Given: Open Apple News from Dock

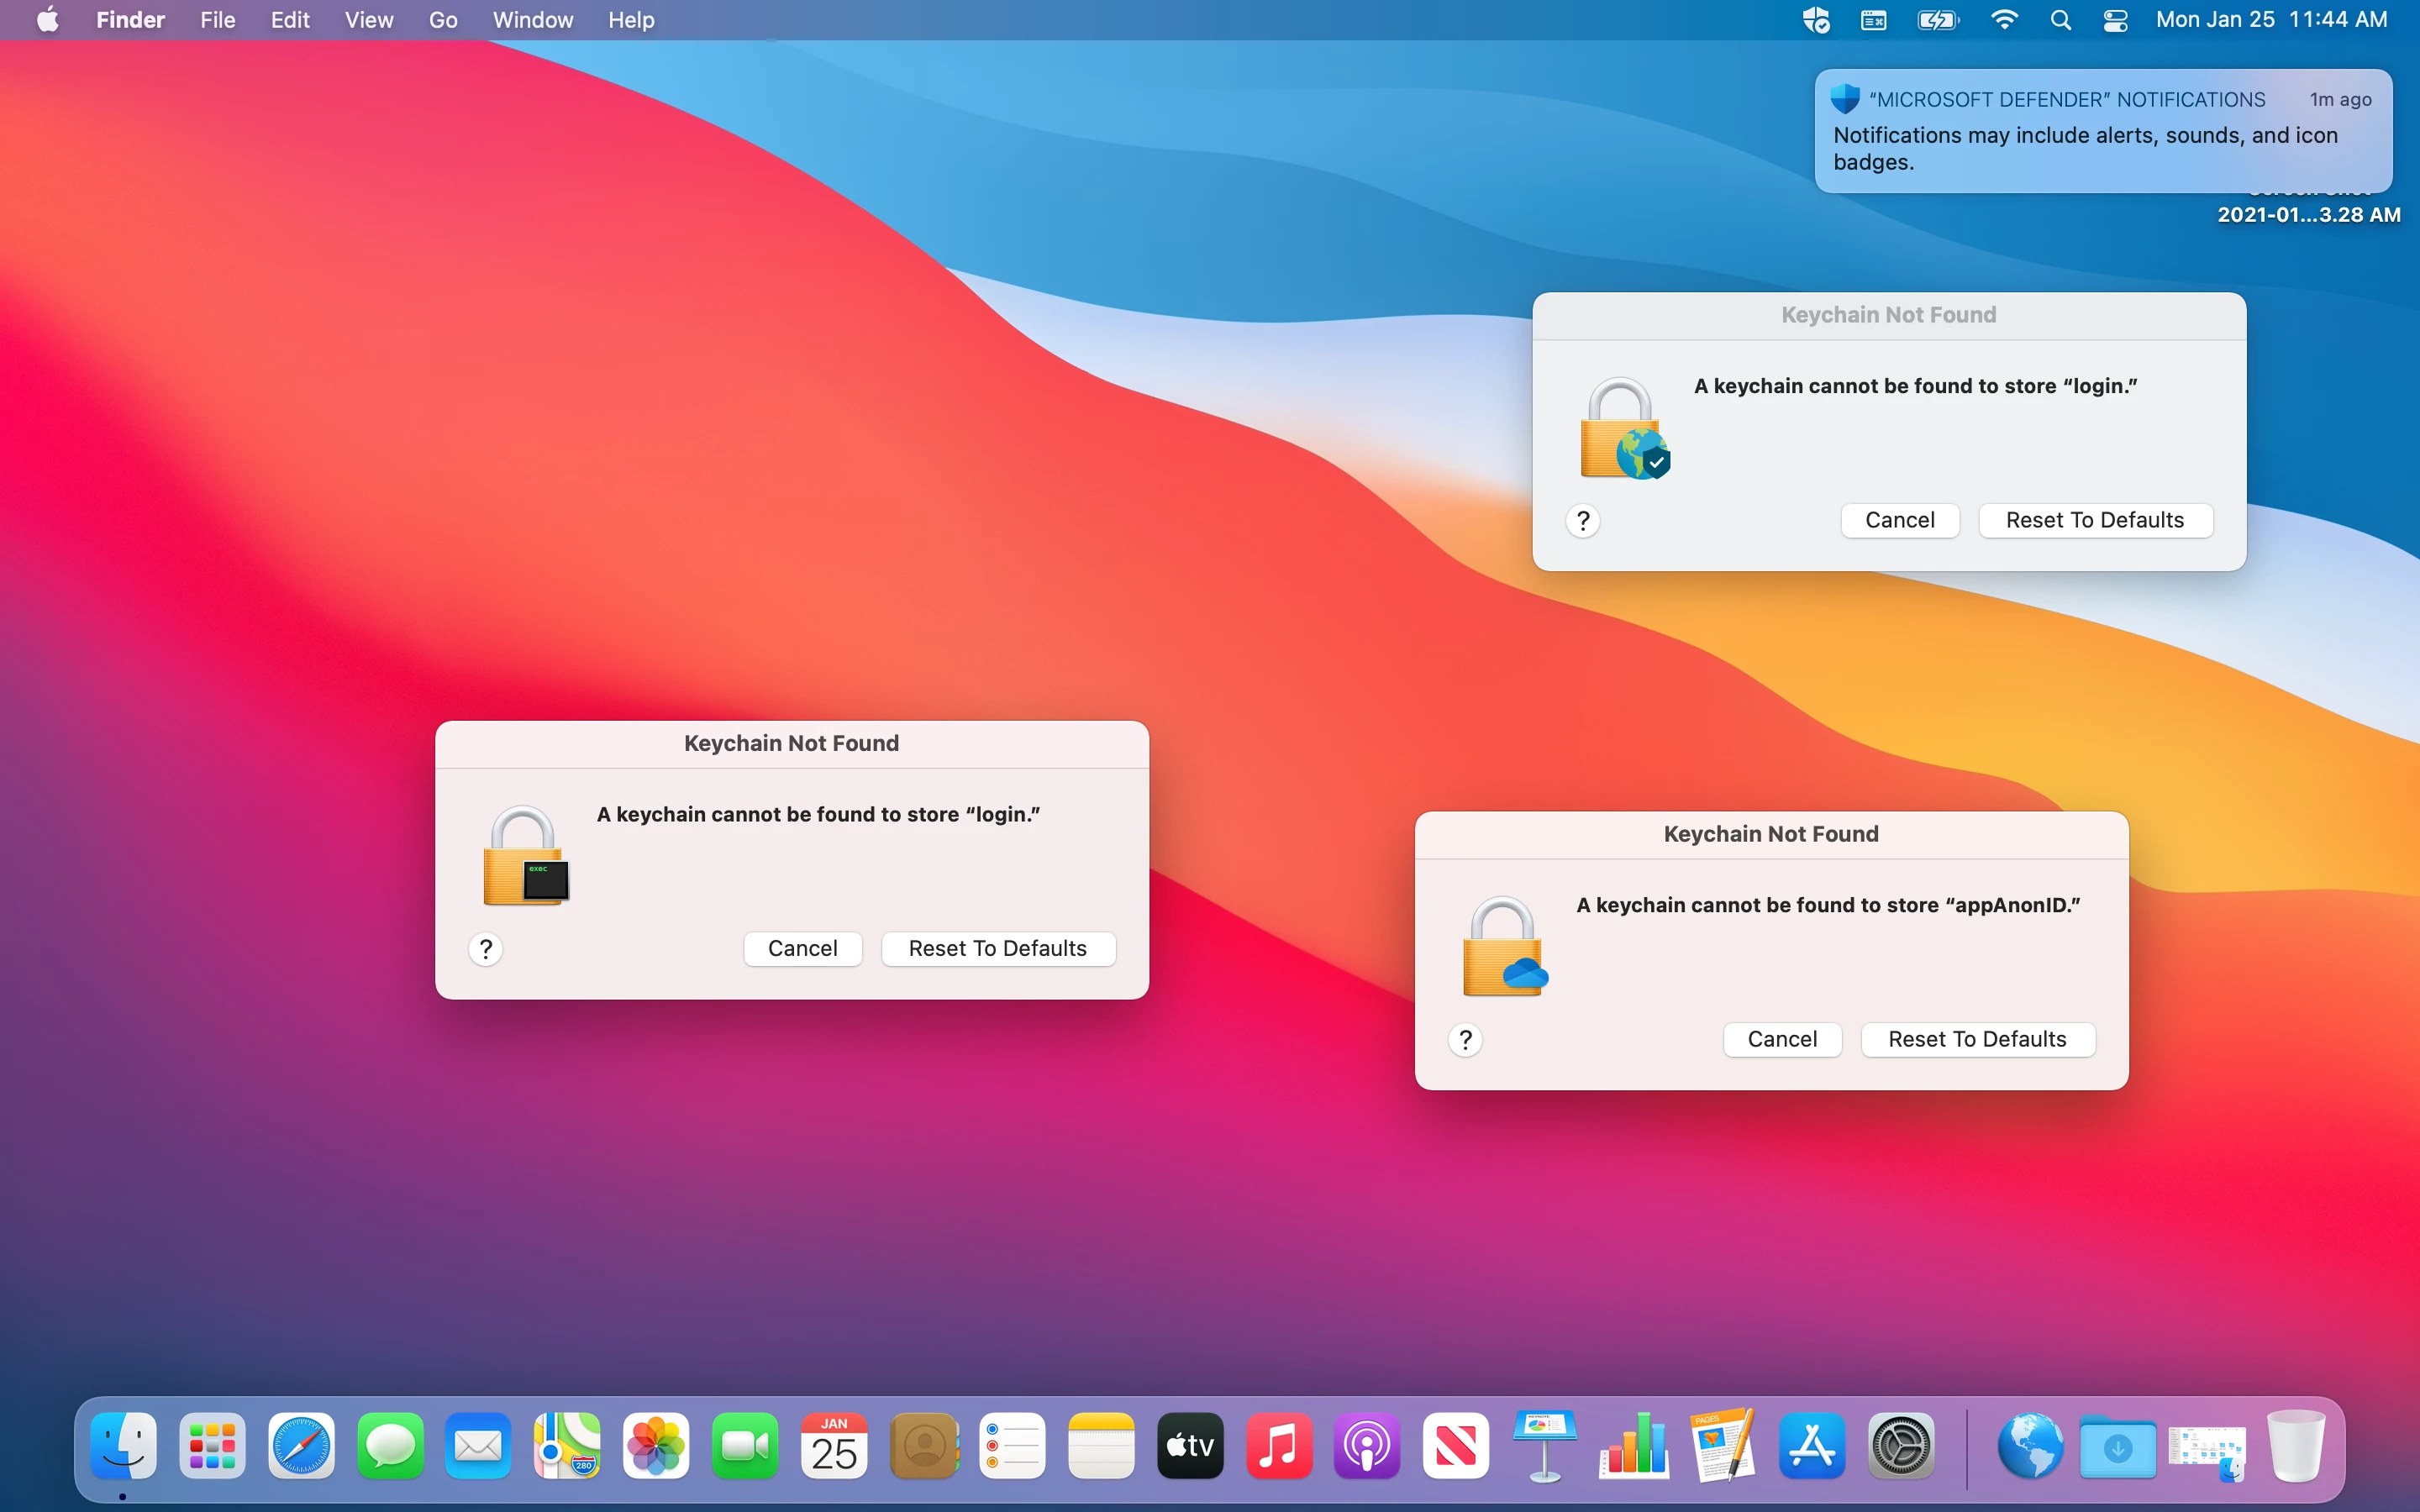Looking at the screenshot, I should click(1455, 1446).
